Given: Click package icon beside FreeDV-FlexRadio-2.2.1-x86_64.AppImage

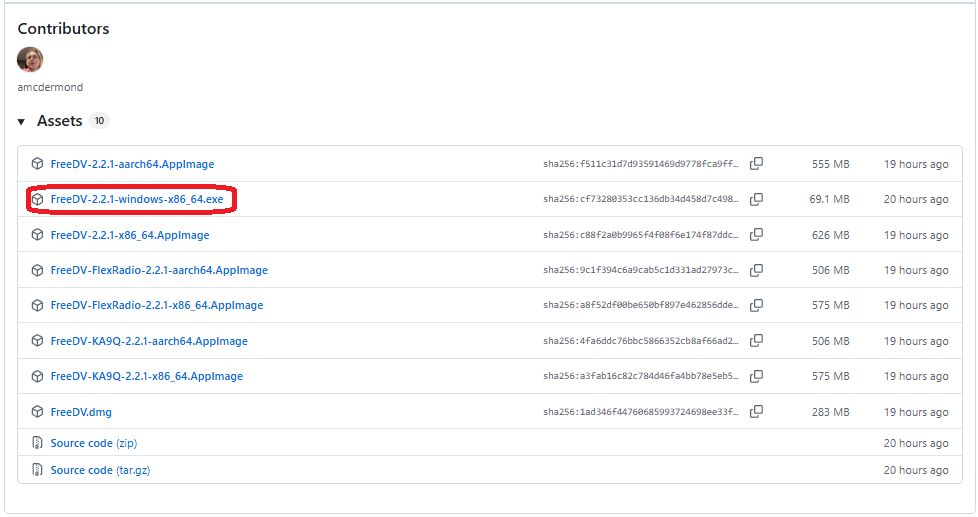Looking at the screenshot, I should point(37,305).
